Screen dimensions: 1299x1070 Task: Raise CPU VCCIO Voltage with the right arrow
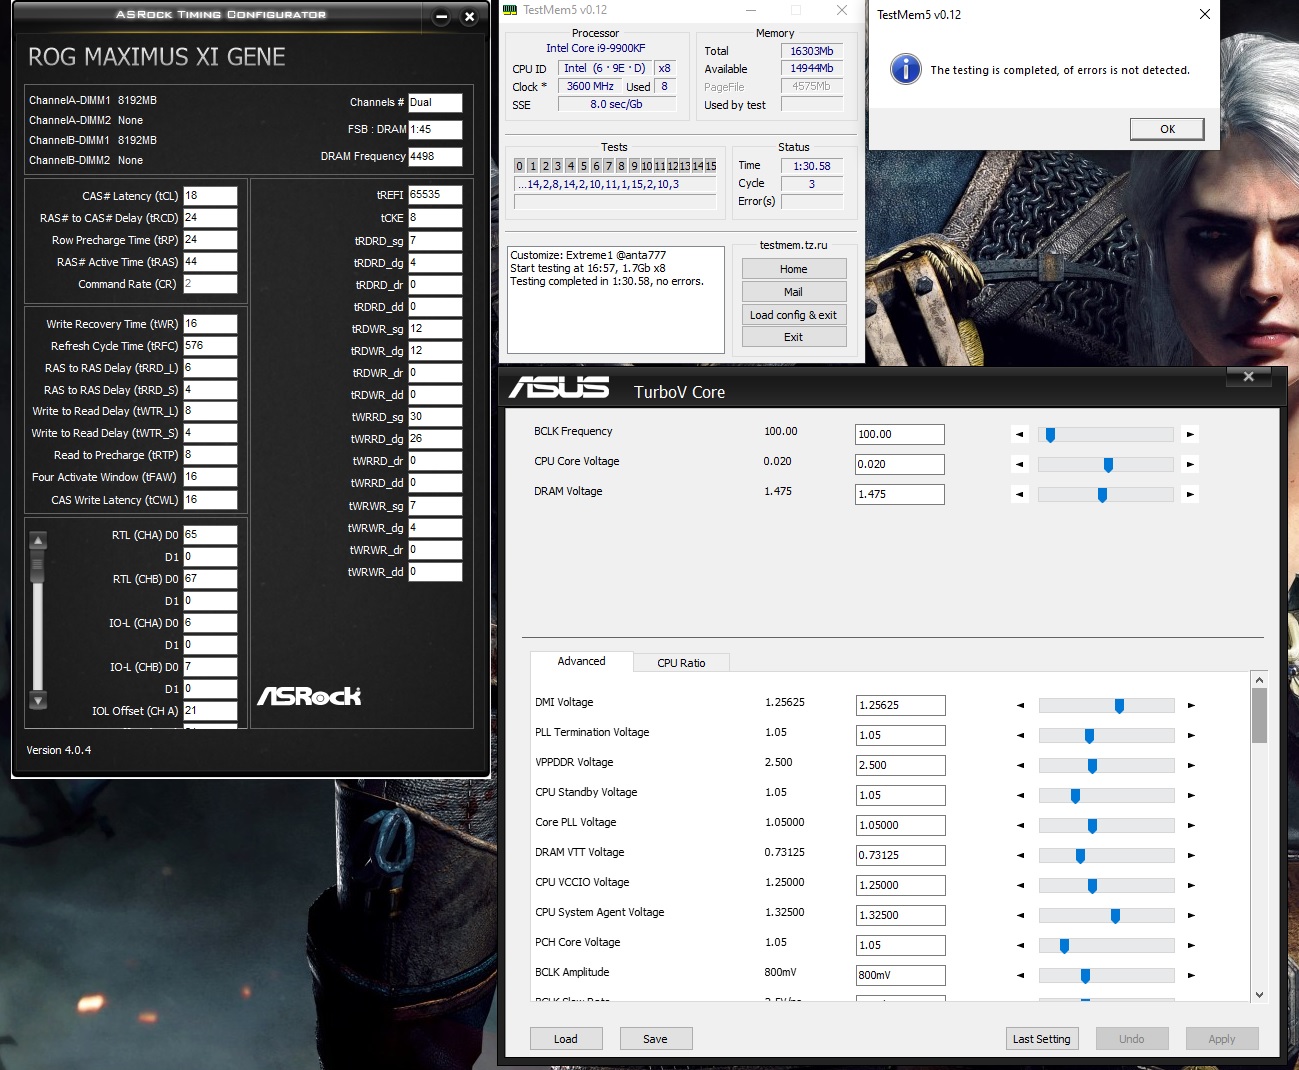pos(1191,885)
